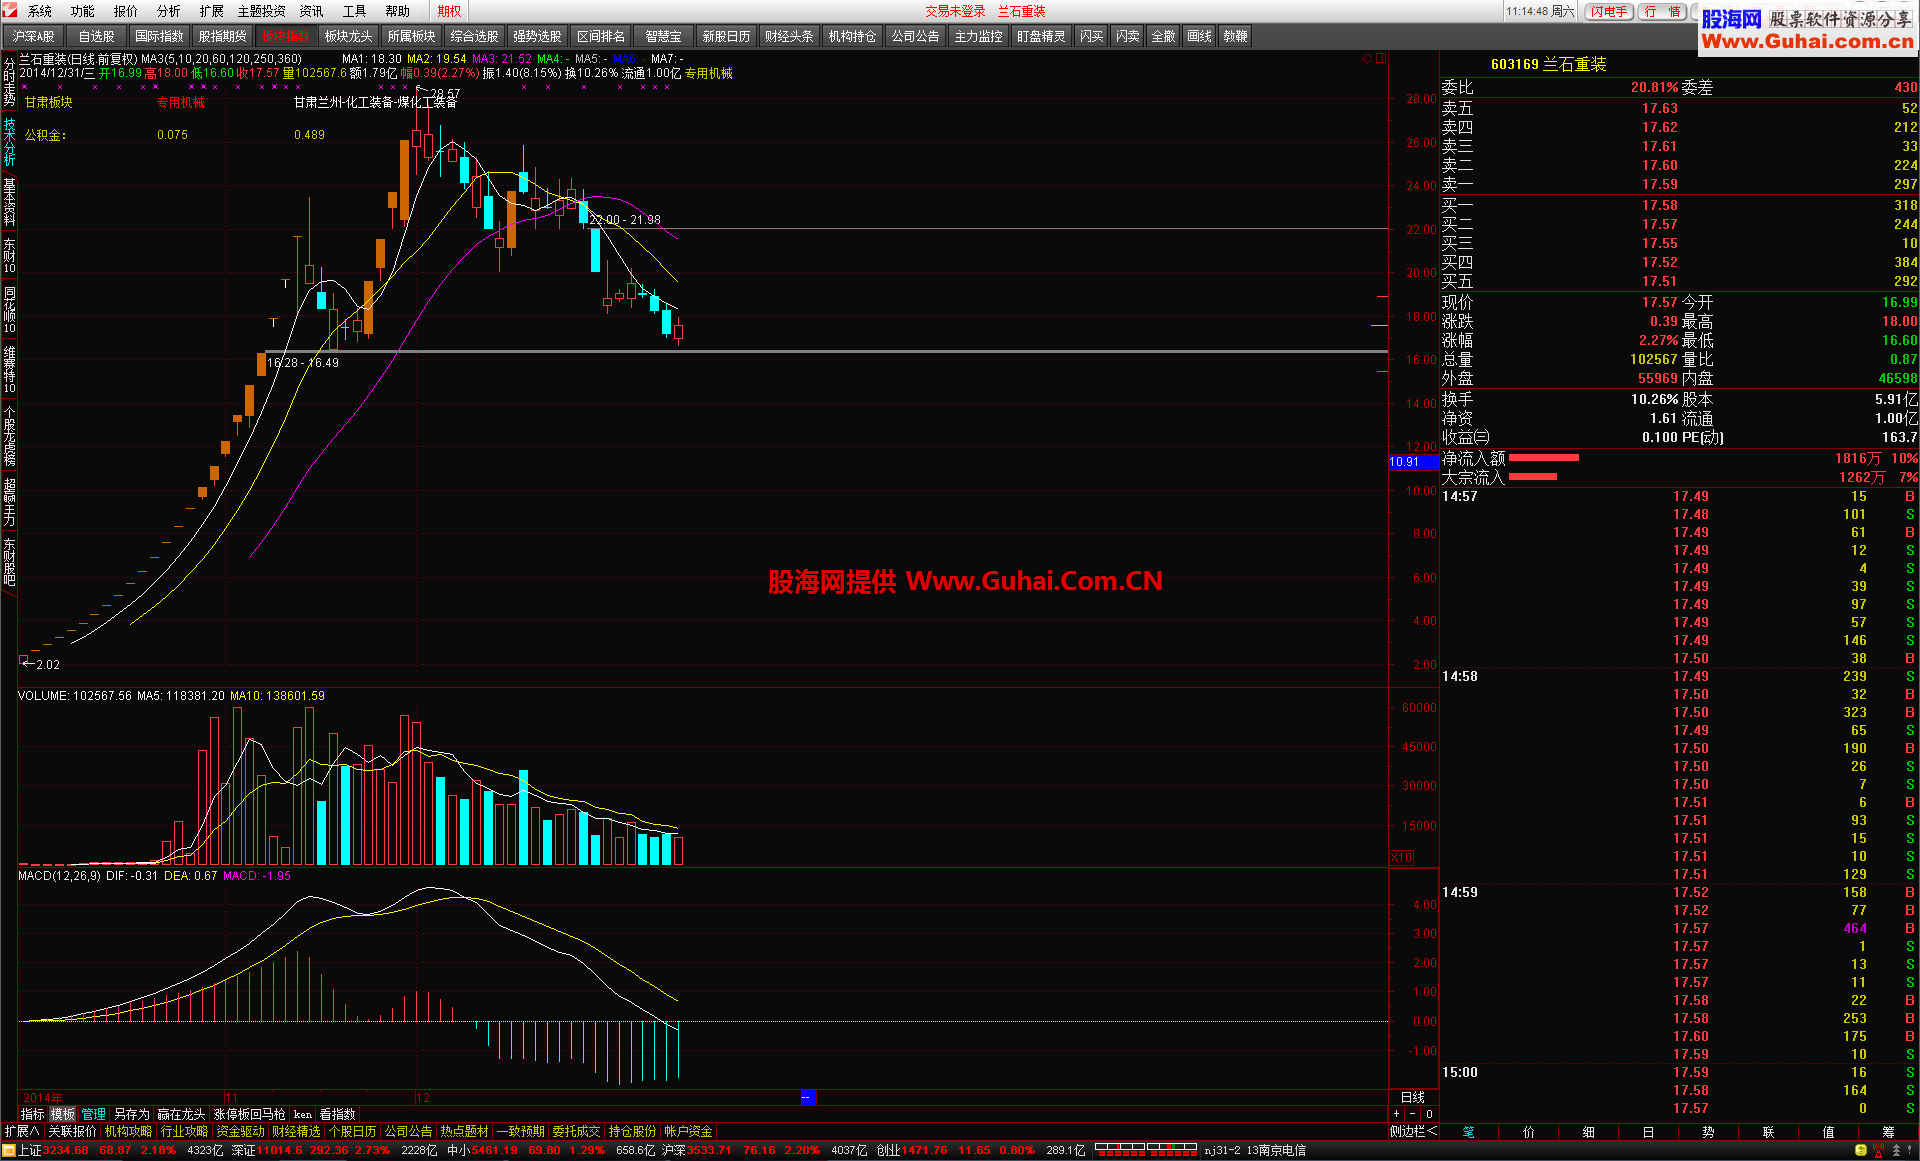
Task: Select the 指标 tab under the chart
Action: [33, 1114]
